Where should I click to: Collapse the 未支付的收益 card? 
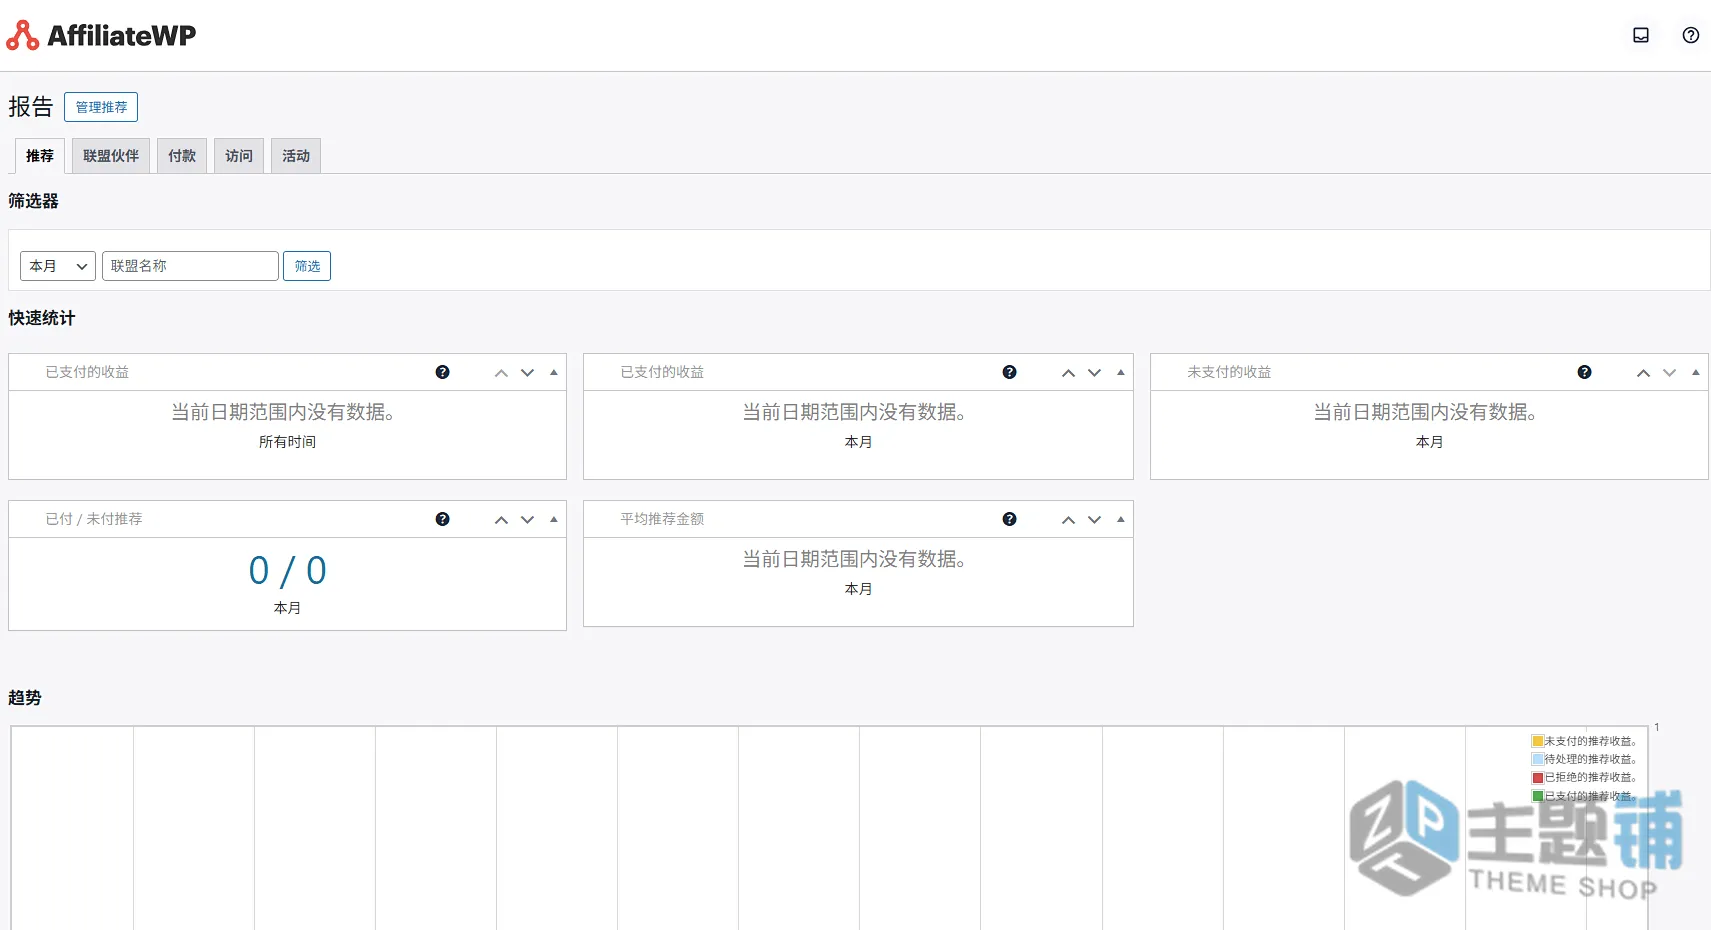[x=1696, y=372]
